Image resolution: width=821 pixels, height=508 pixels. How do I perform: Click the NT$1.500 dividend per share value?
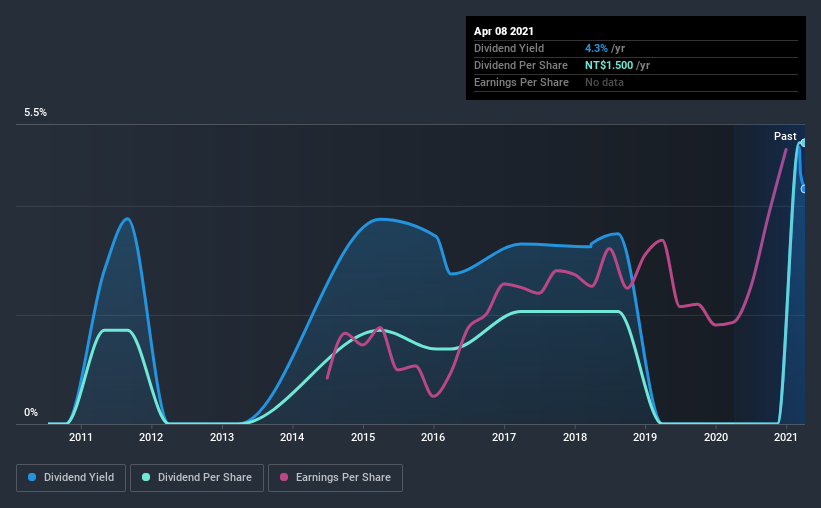click(x=609, y=65)
